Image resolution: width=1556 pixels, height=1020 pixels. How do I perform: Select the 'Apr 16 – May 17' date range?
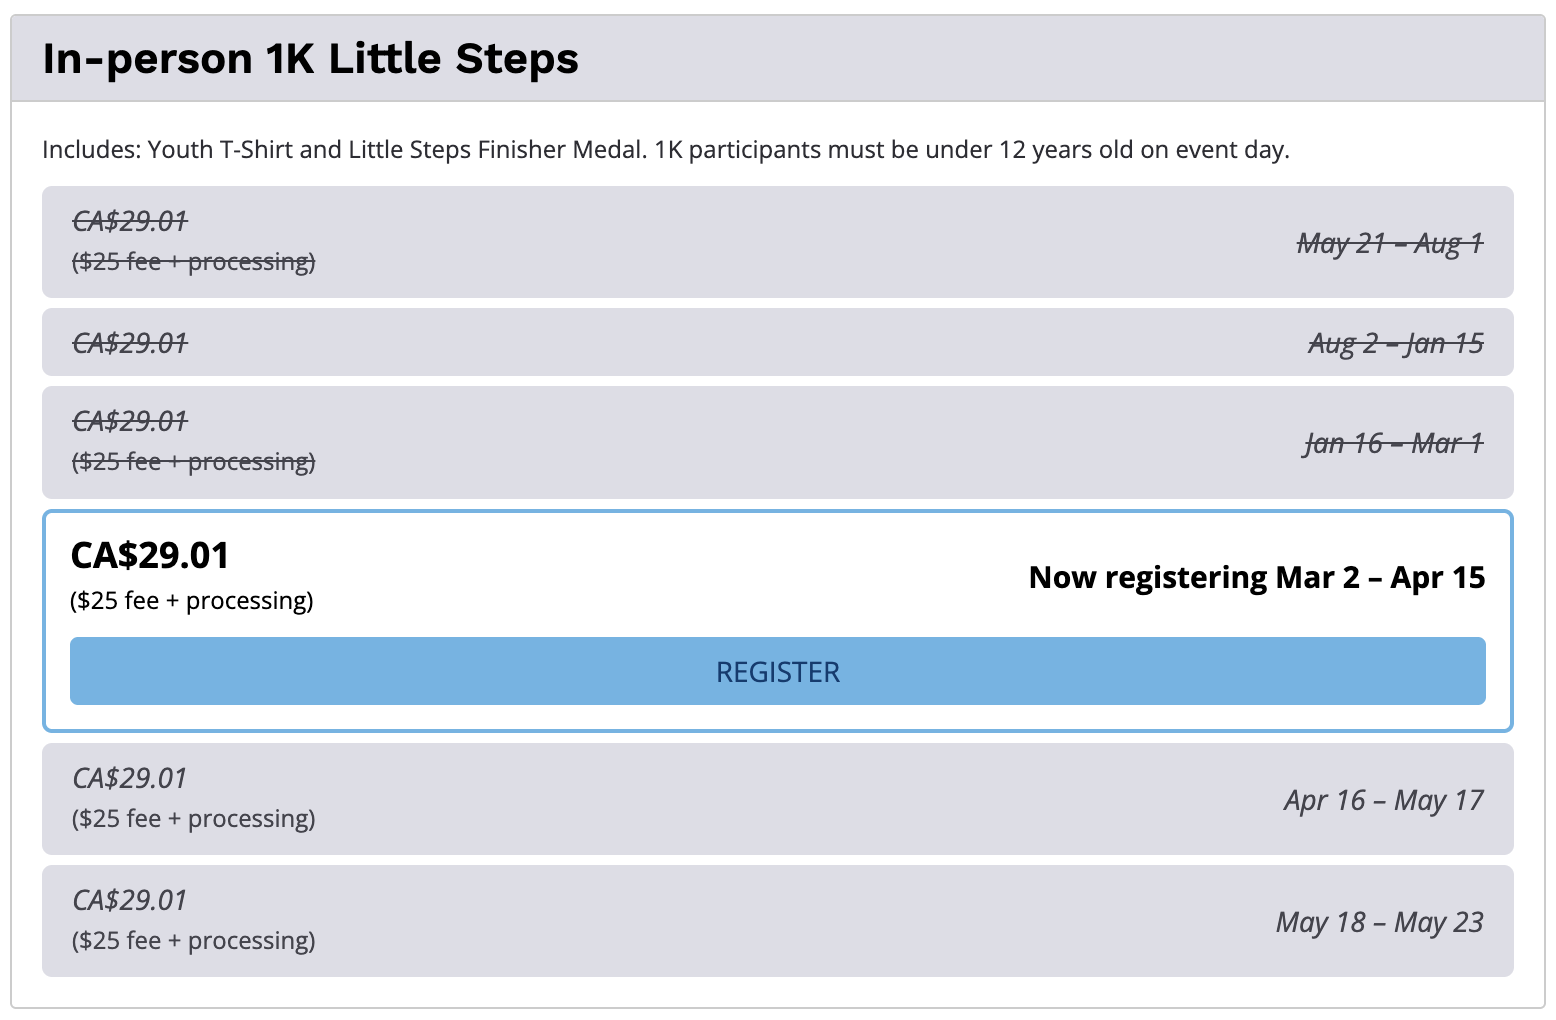click(x=1384, y=800)
